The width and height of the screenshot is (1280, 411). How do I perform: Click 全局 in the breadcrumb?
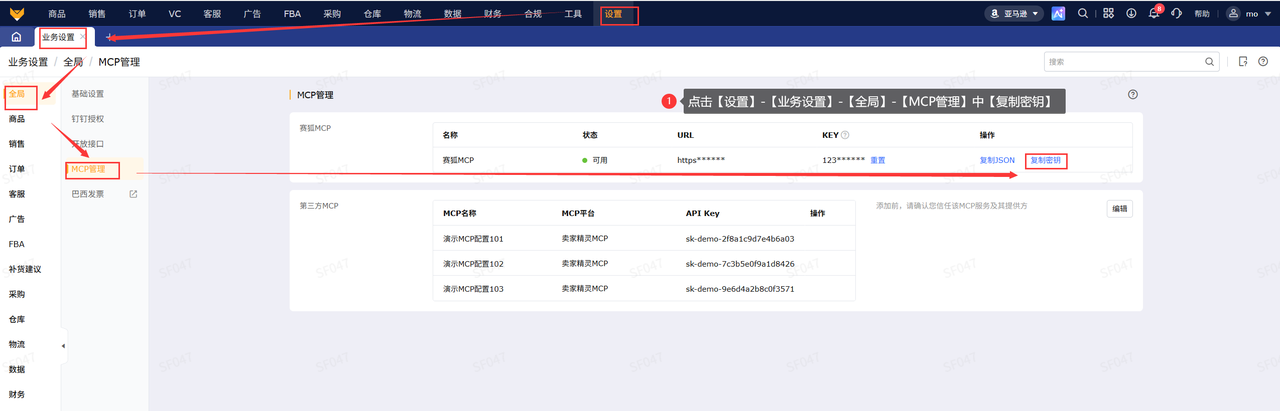[73, 62]
